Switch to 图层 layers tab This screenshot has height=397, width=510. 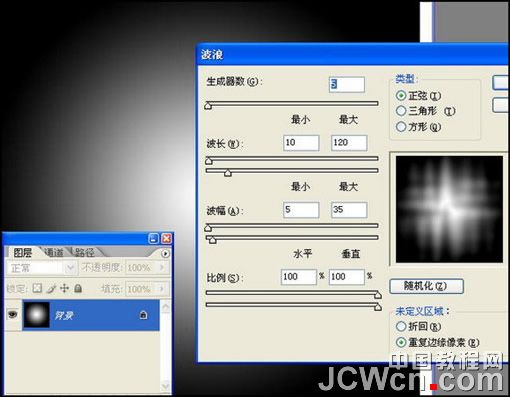(22, 253)
